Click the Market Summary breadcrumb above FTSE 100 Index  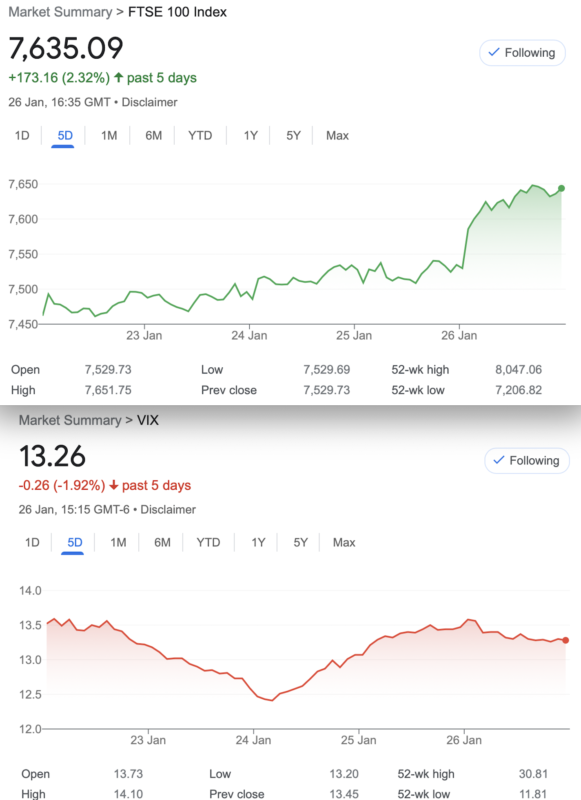[x=60, y=12]
